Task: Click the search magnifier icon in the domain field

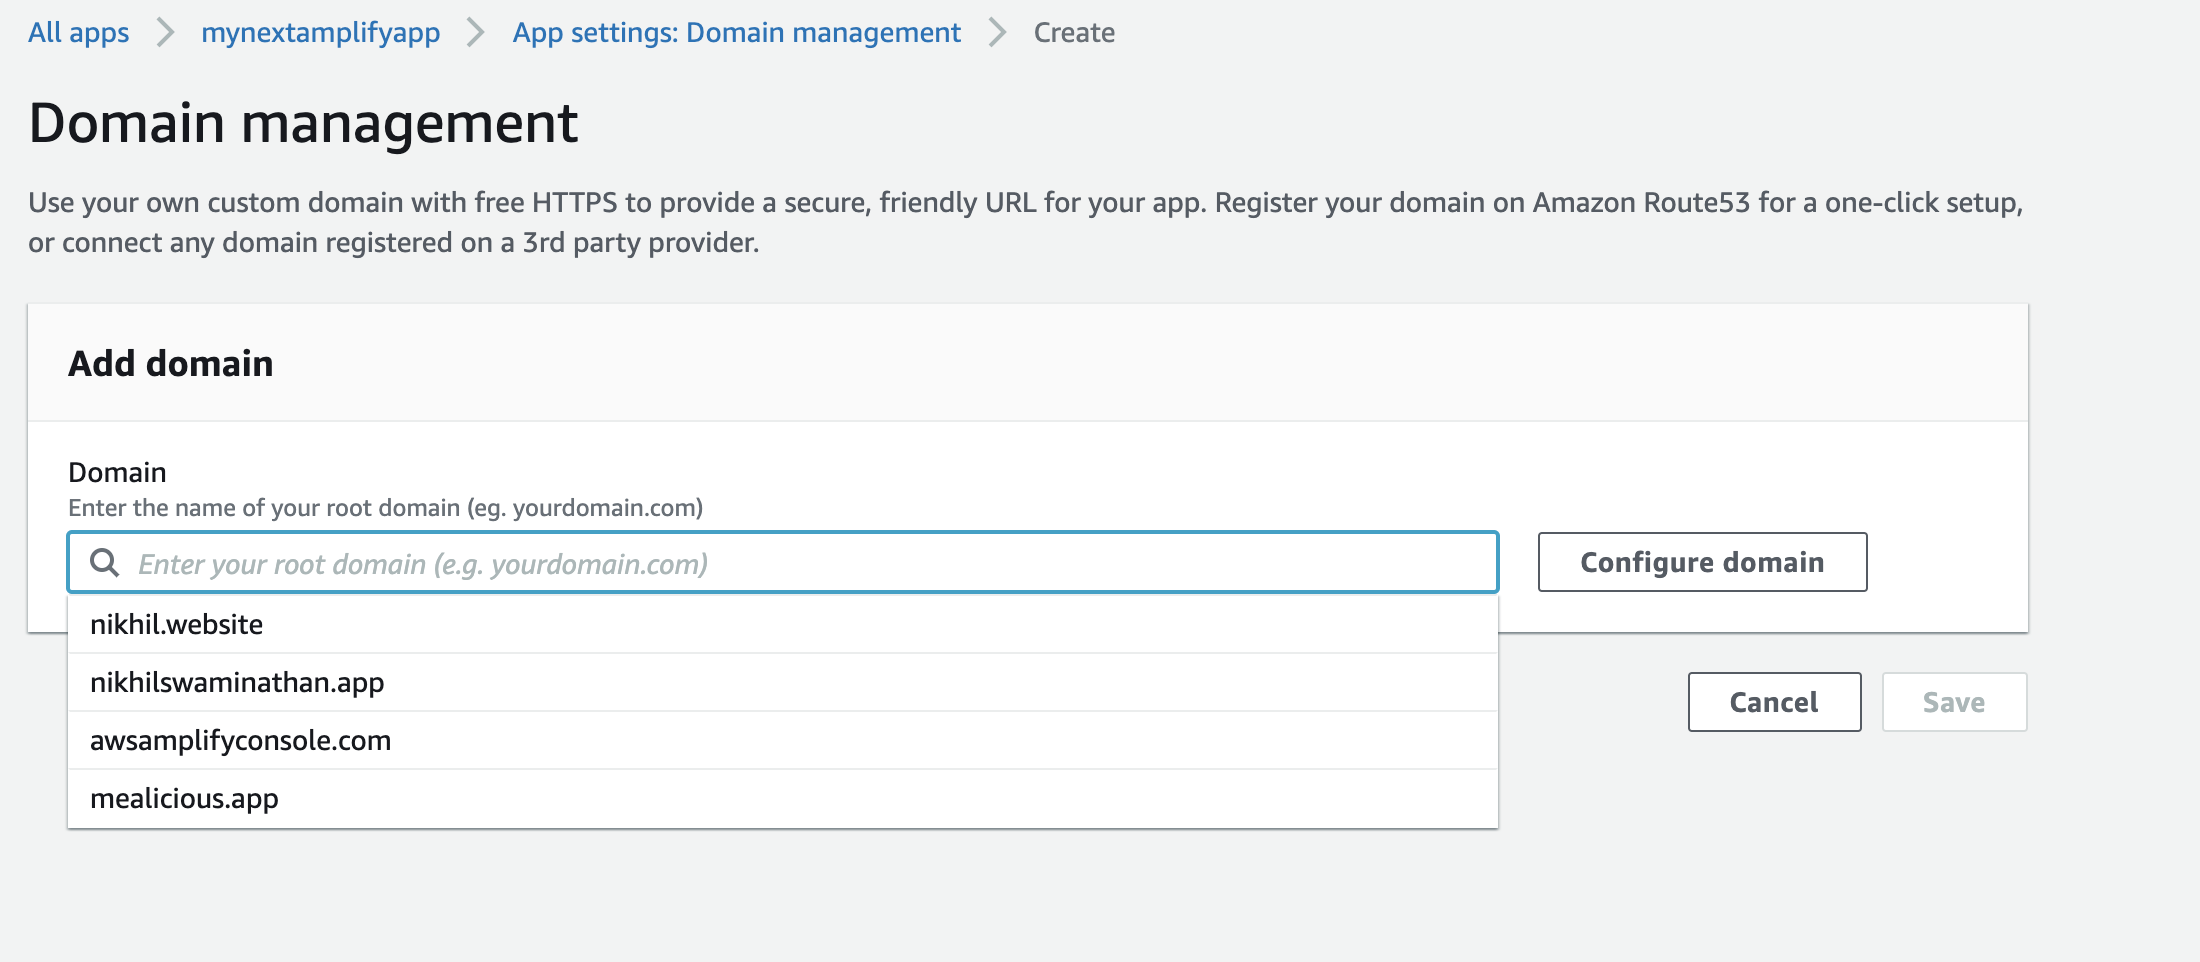Action: 104,563
